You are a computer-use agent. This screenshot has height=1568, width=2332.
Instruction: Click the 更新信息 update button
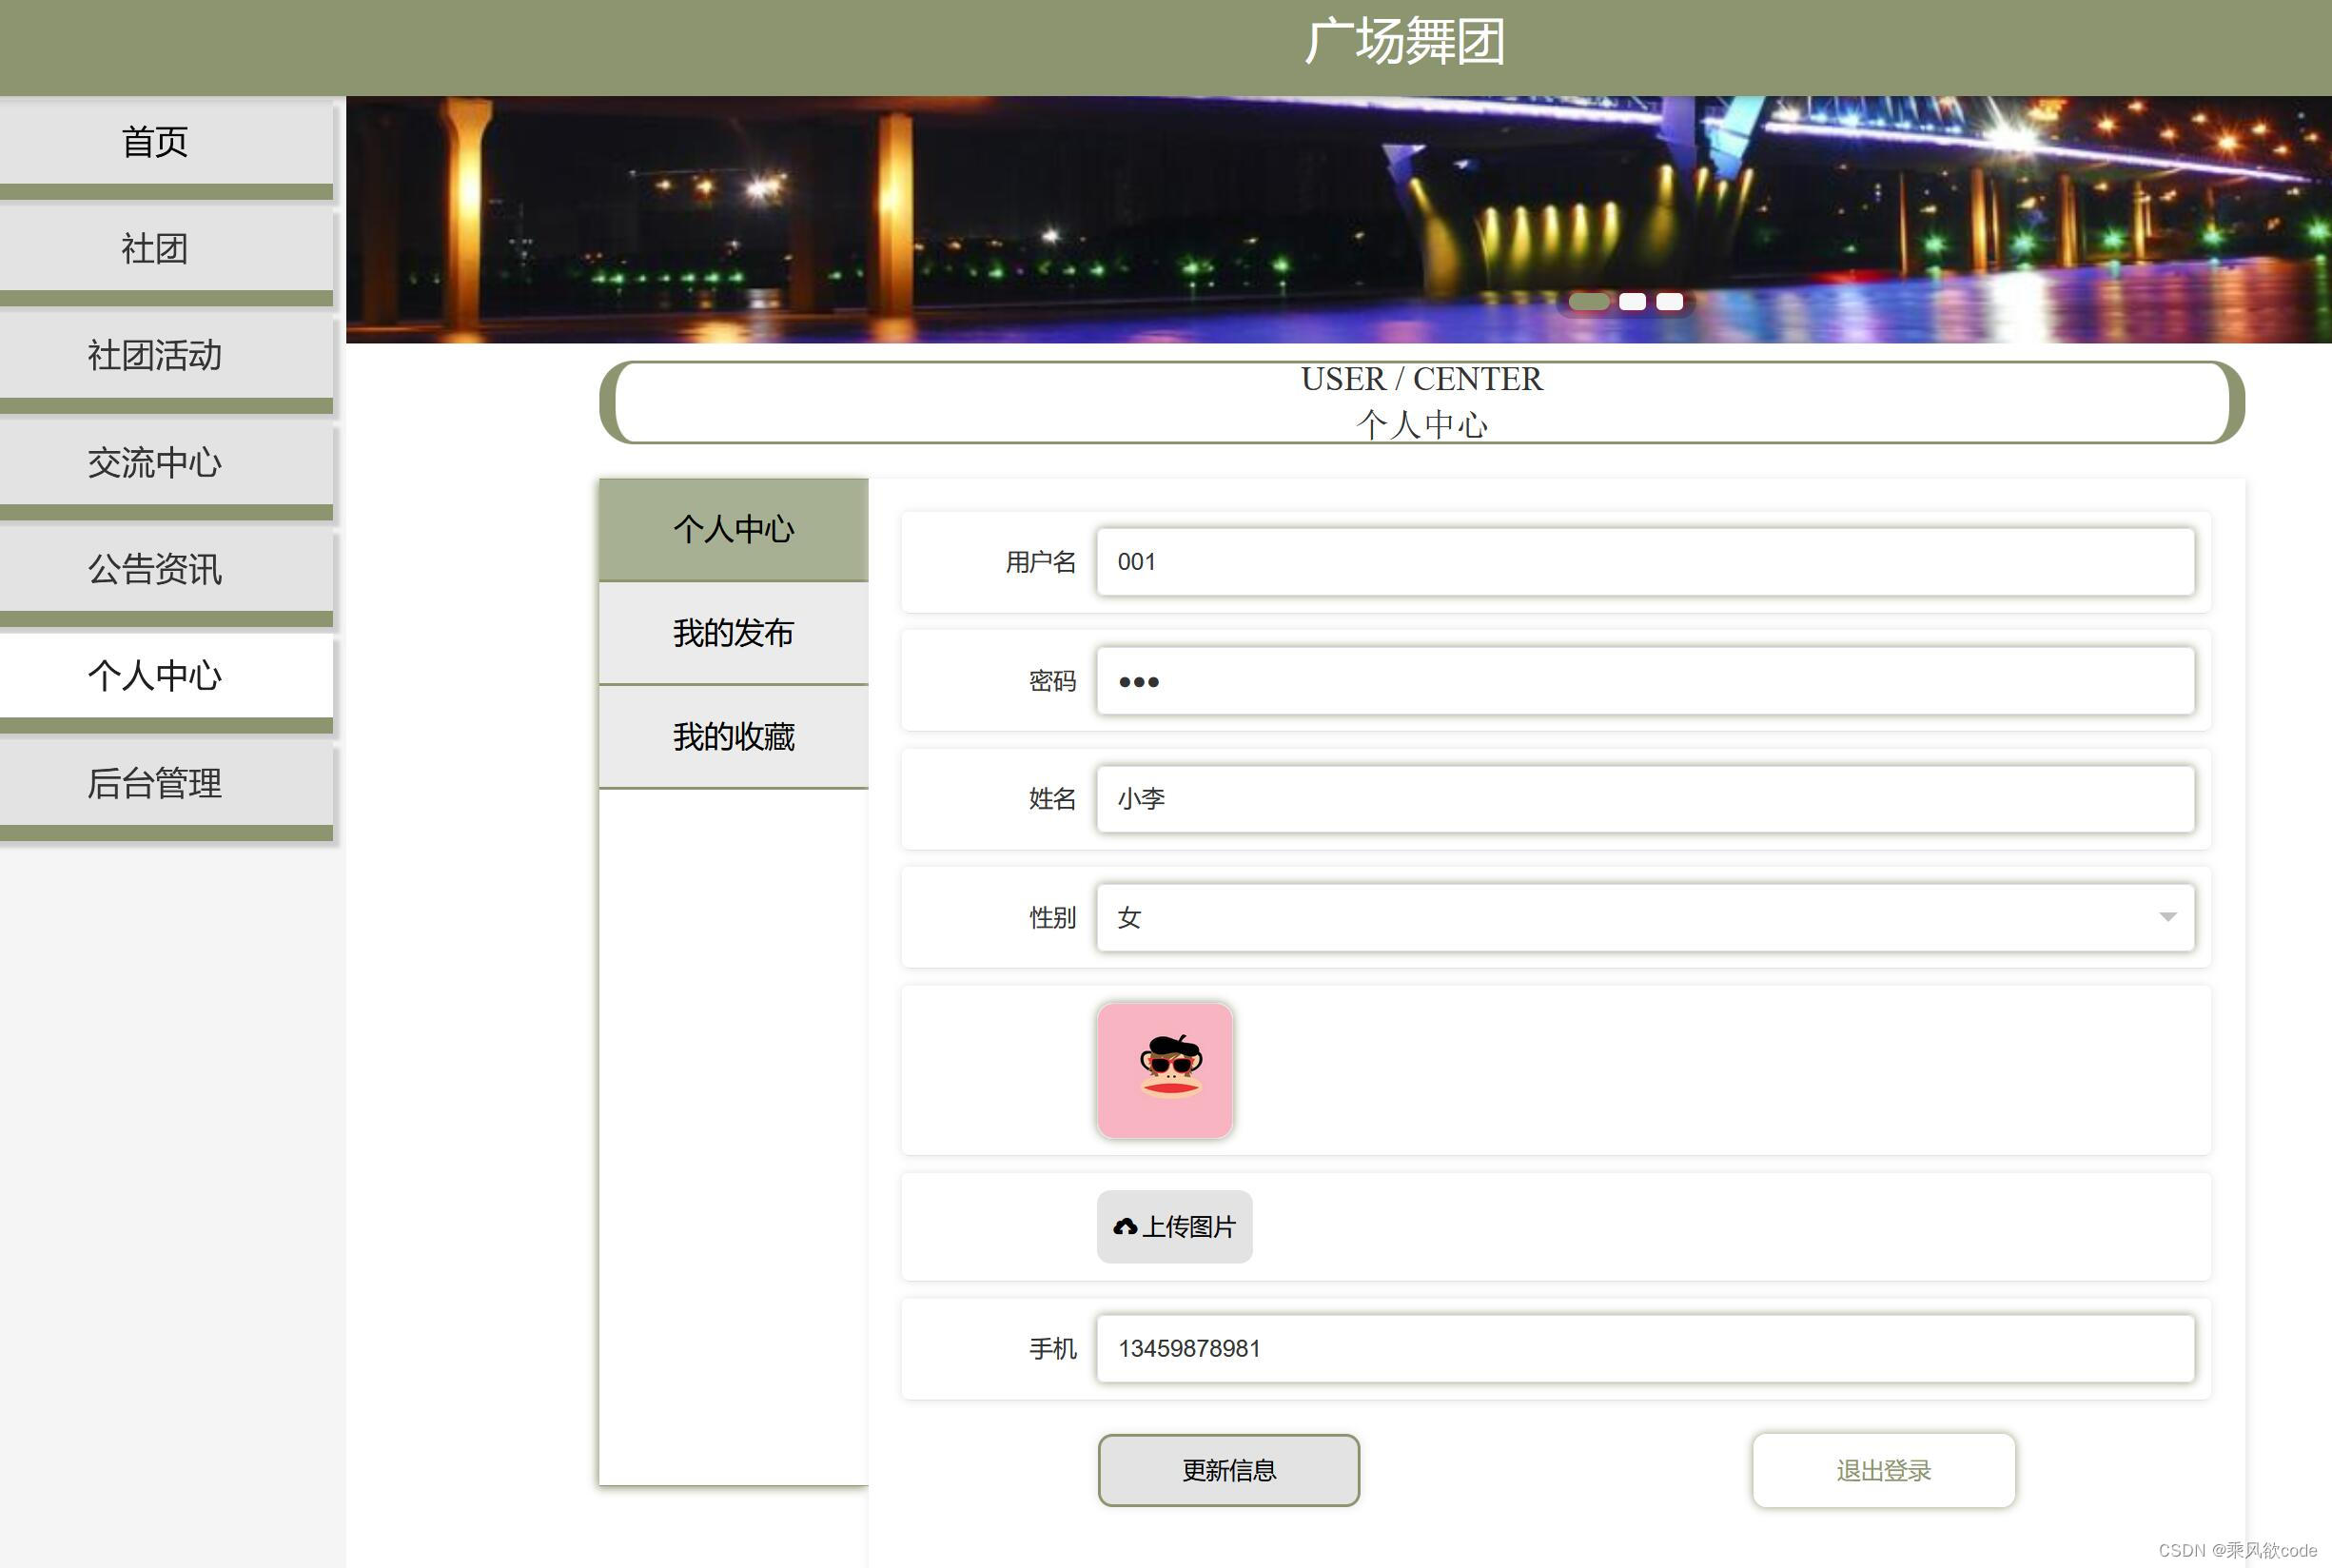(x=1229, y=1469)
